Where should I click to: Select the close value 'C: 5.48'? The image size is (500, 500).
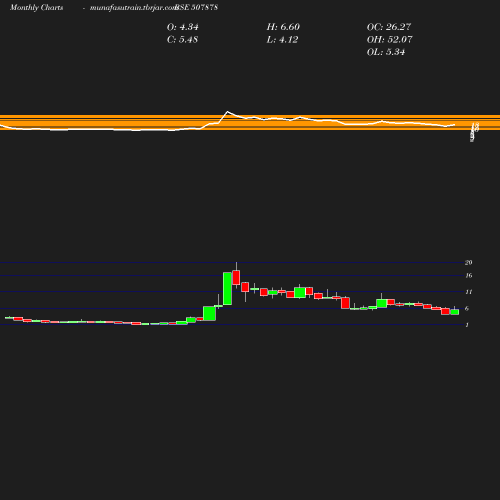coord(182,40)
